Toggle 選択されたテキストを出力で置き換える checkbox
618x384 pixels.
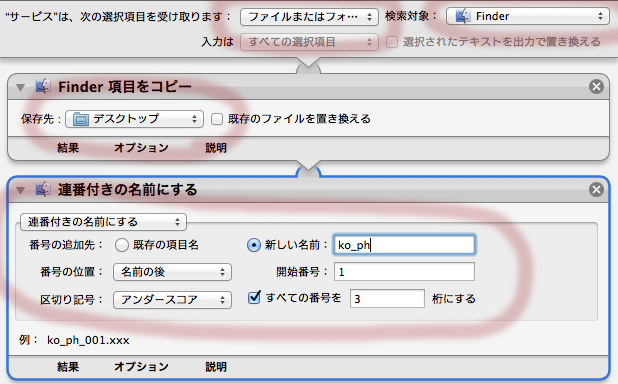(x=392, y=42)
